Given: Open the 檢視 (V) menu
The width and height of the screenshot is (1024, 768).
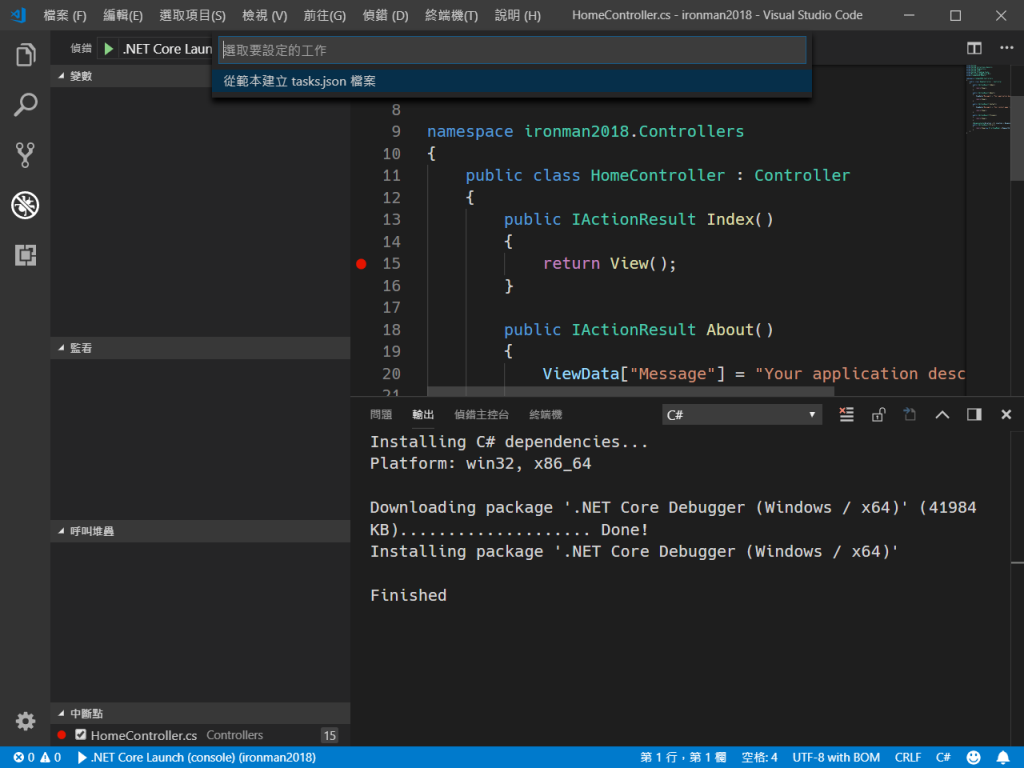Looking at the screenshot, I should tap(264, 15).
